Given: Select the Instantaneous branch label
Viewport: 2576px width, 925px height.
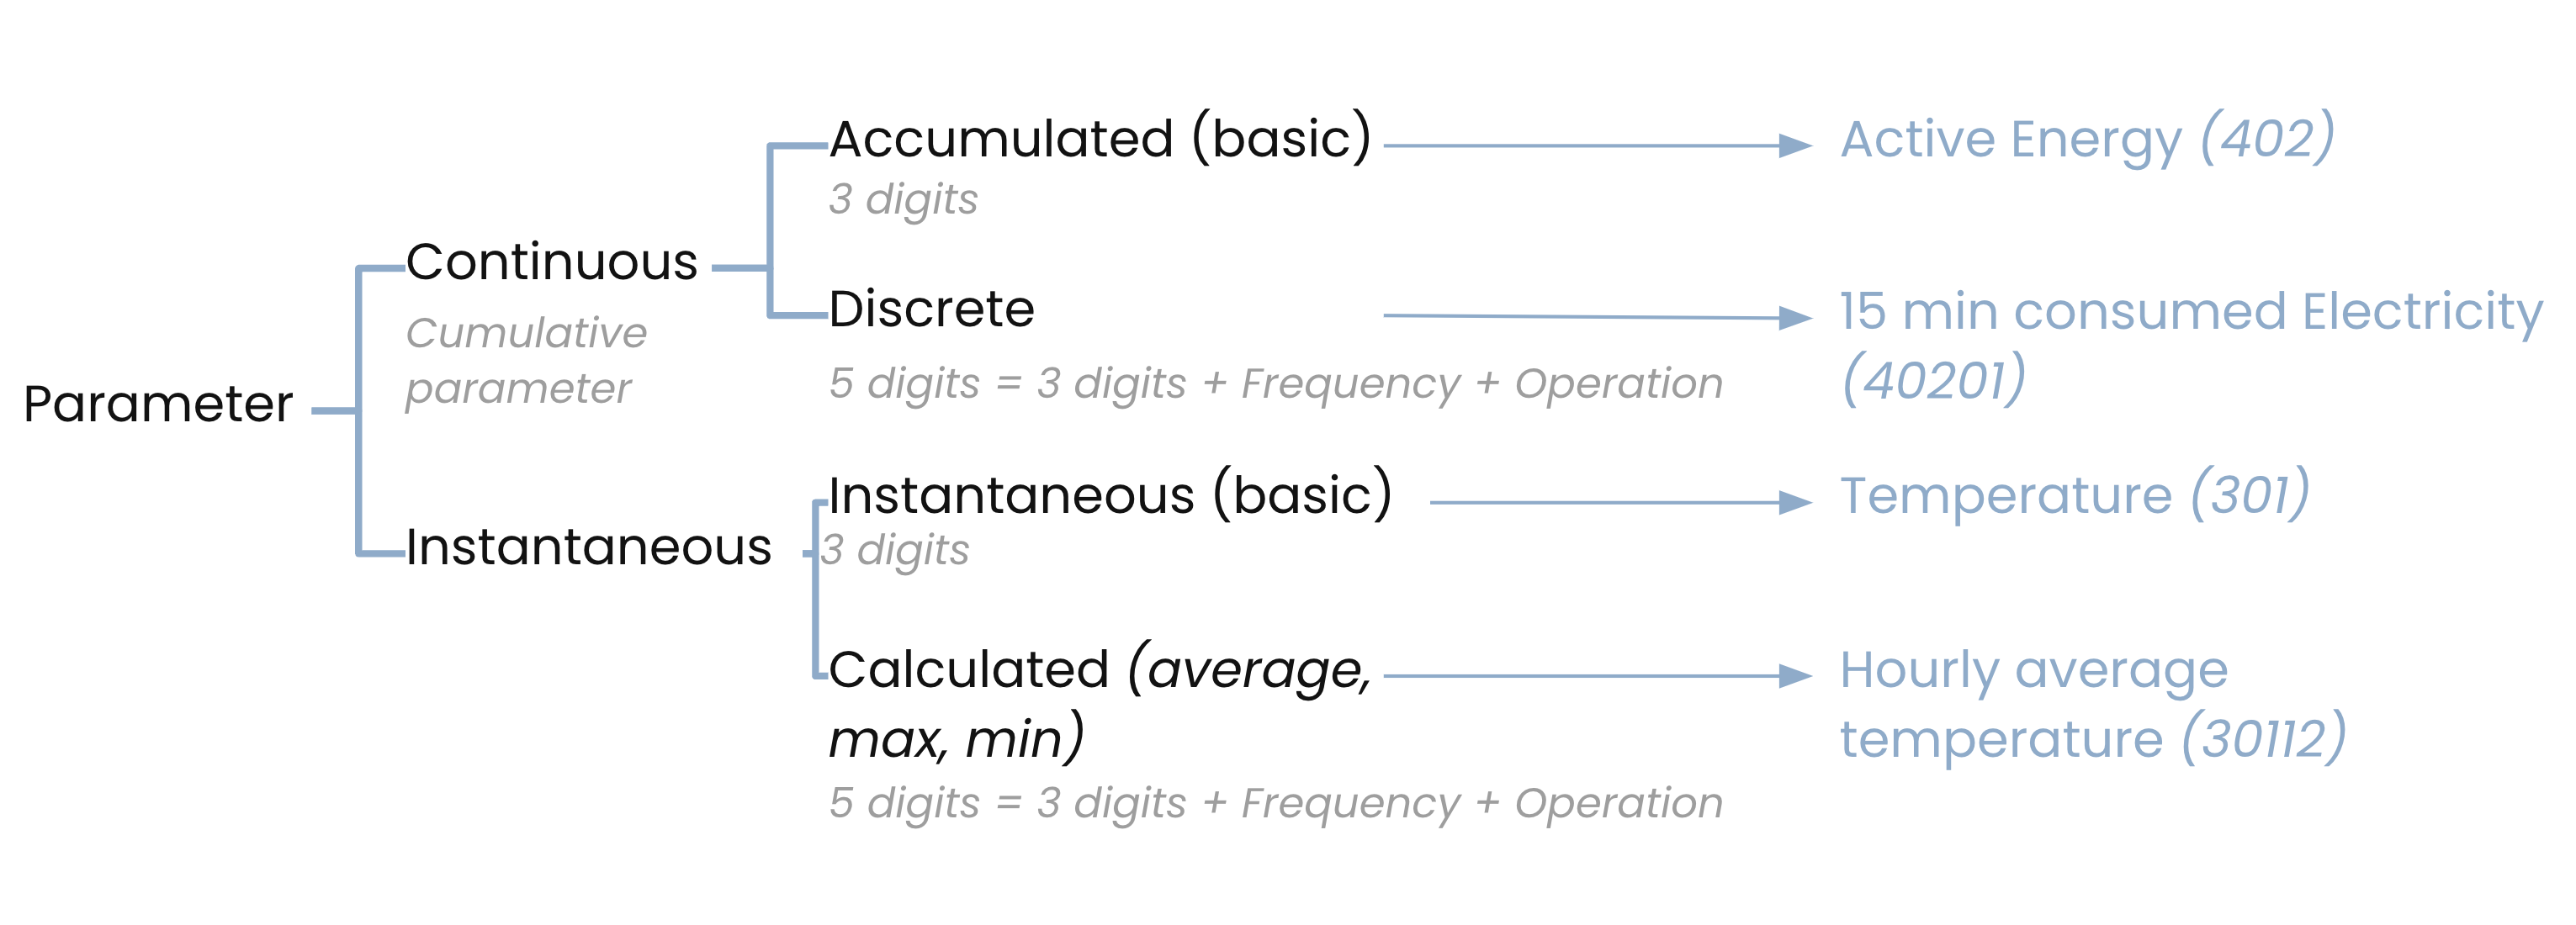Looking at the screenshot, I should [588, 548].
